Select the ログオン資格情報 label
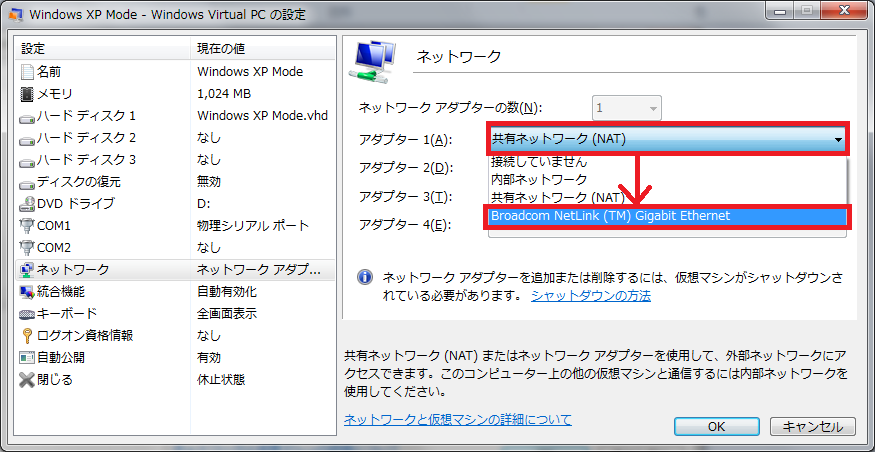Image resolution: width=875 pixels, height=452 pixels. click(85, 335)
